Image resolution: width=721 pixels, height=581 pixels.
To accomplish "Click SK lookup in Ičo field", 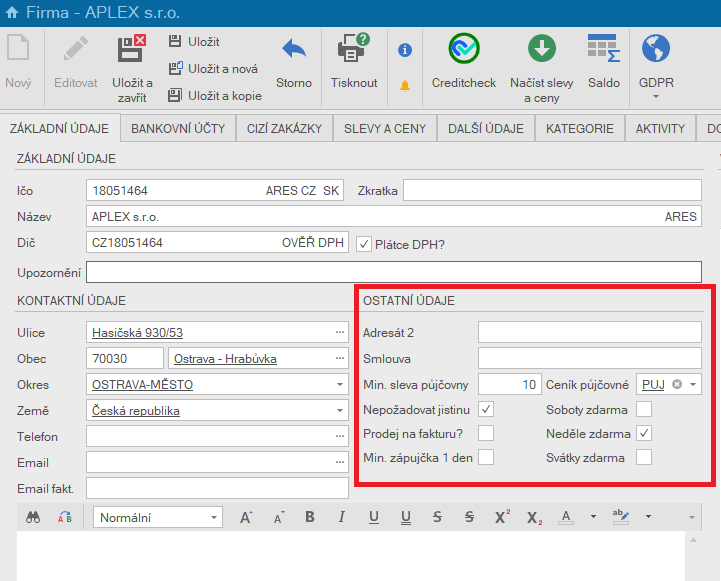I will pyautogui.click(x=331, y=191).
